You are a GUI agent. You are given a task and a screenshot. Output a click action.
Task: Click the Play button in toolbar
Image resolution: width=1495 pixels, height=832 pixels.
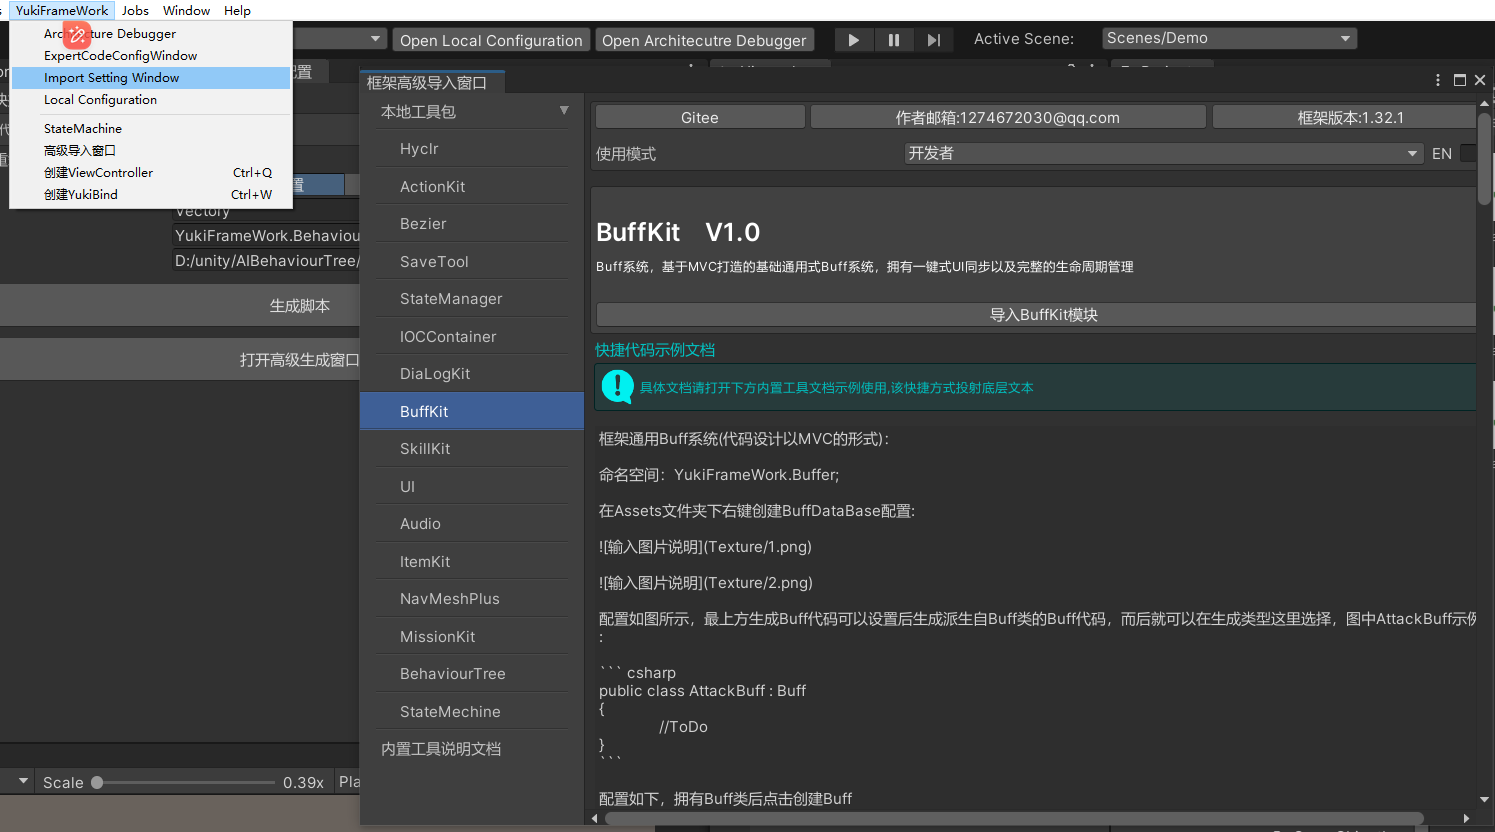(x=853, y=40)
